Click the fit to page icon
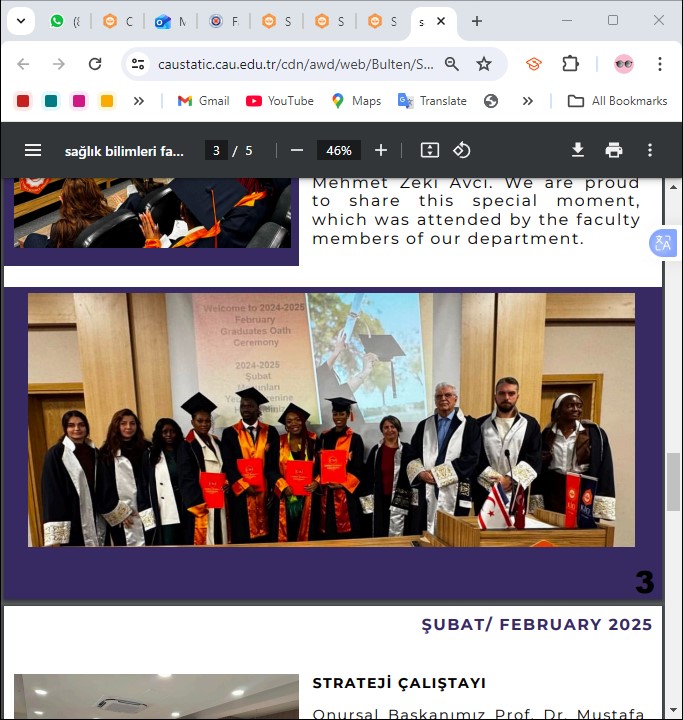The image size is (683, 720). pyautogui.click(x=430, y=150)
